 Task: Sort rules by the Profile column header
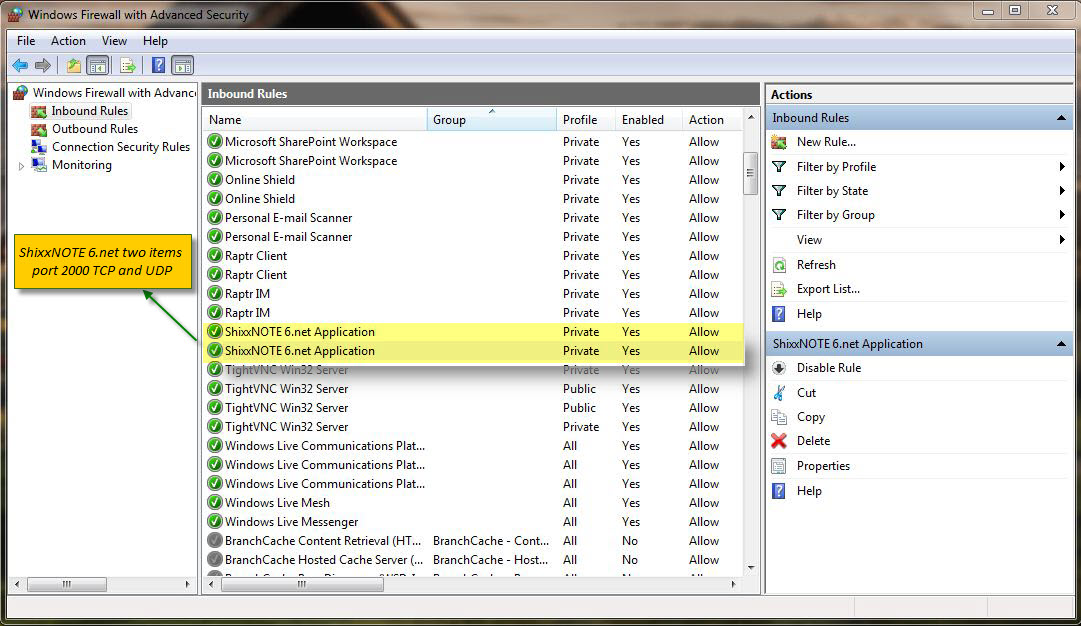[586, 119]
